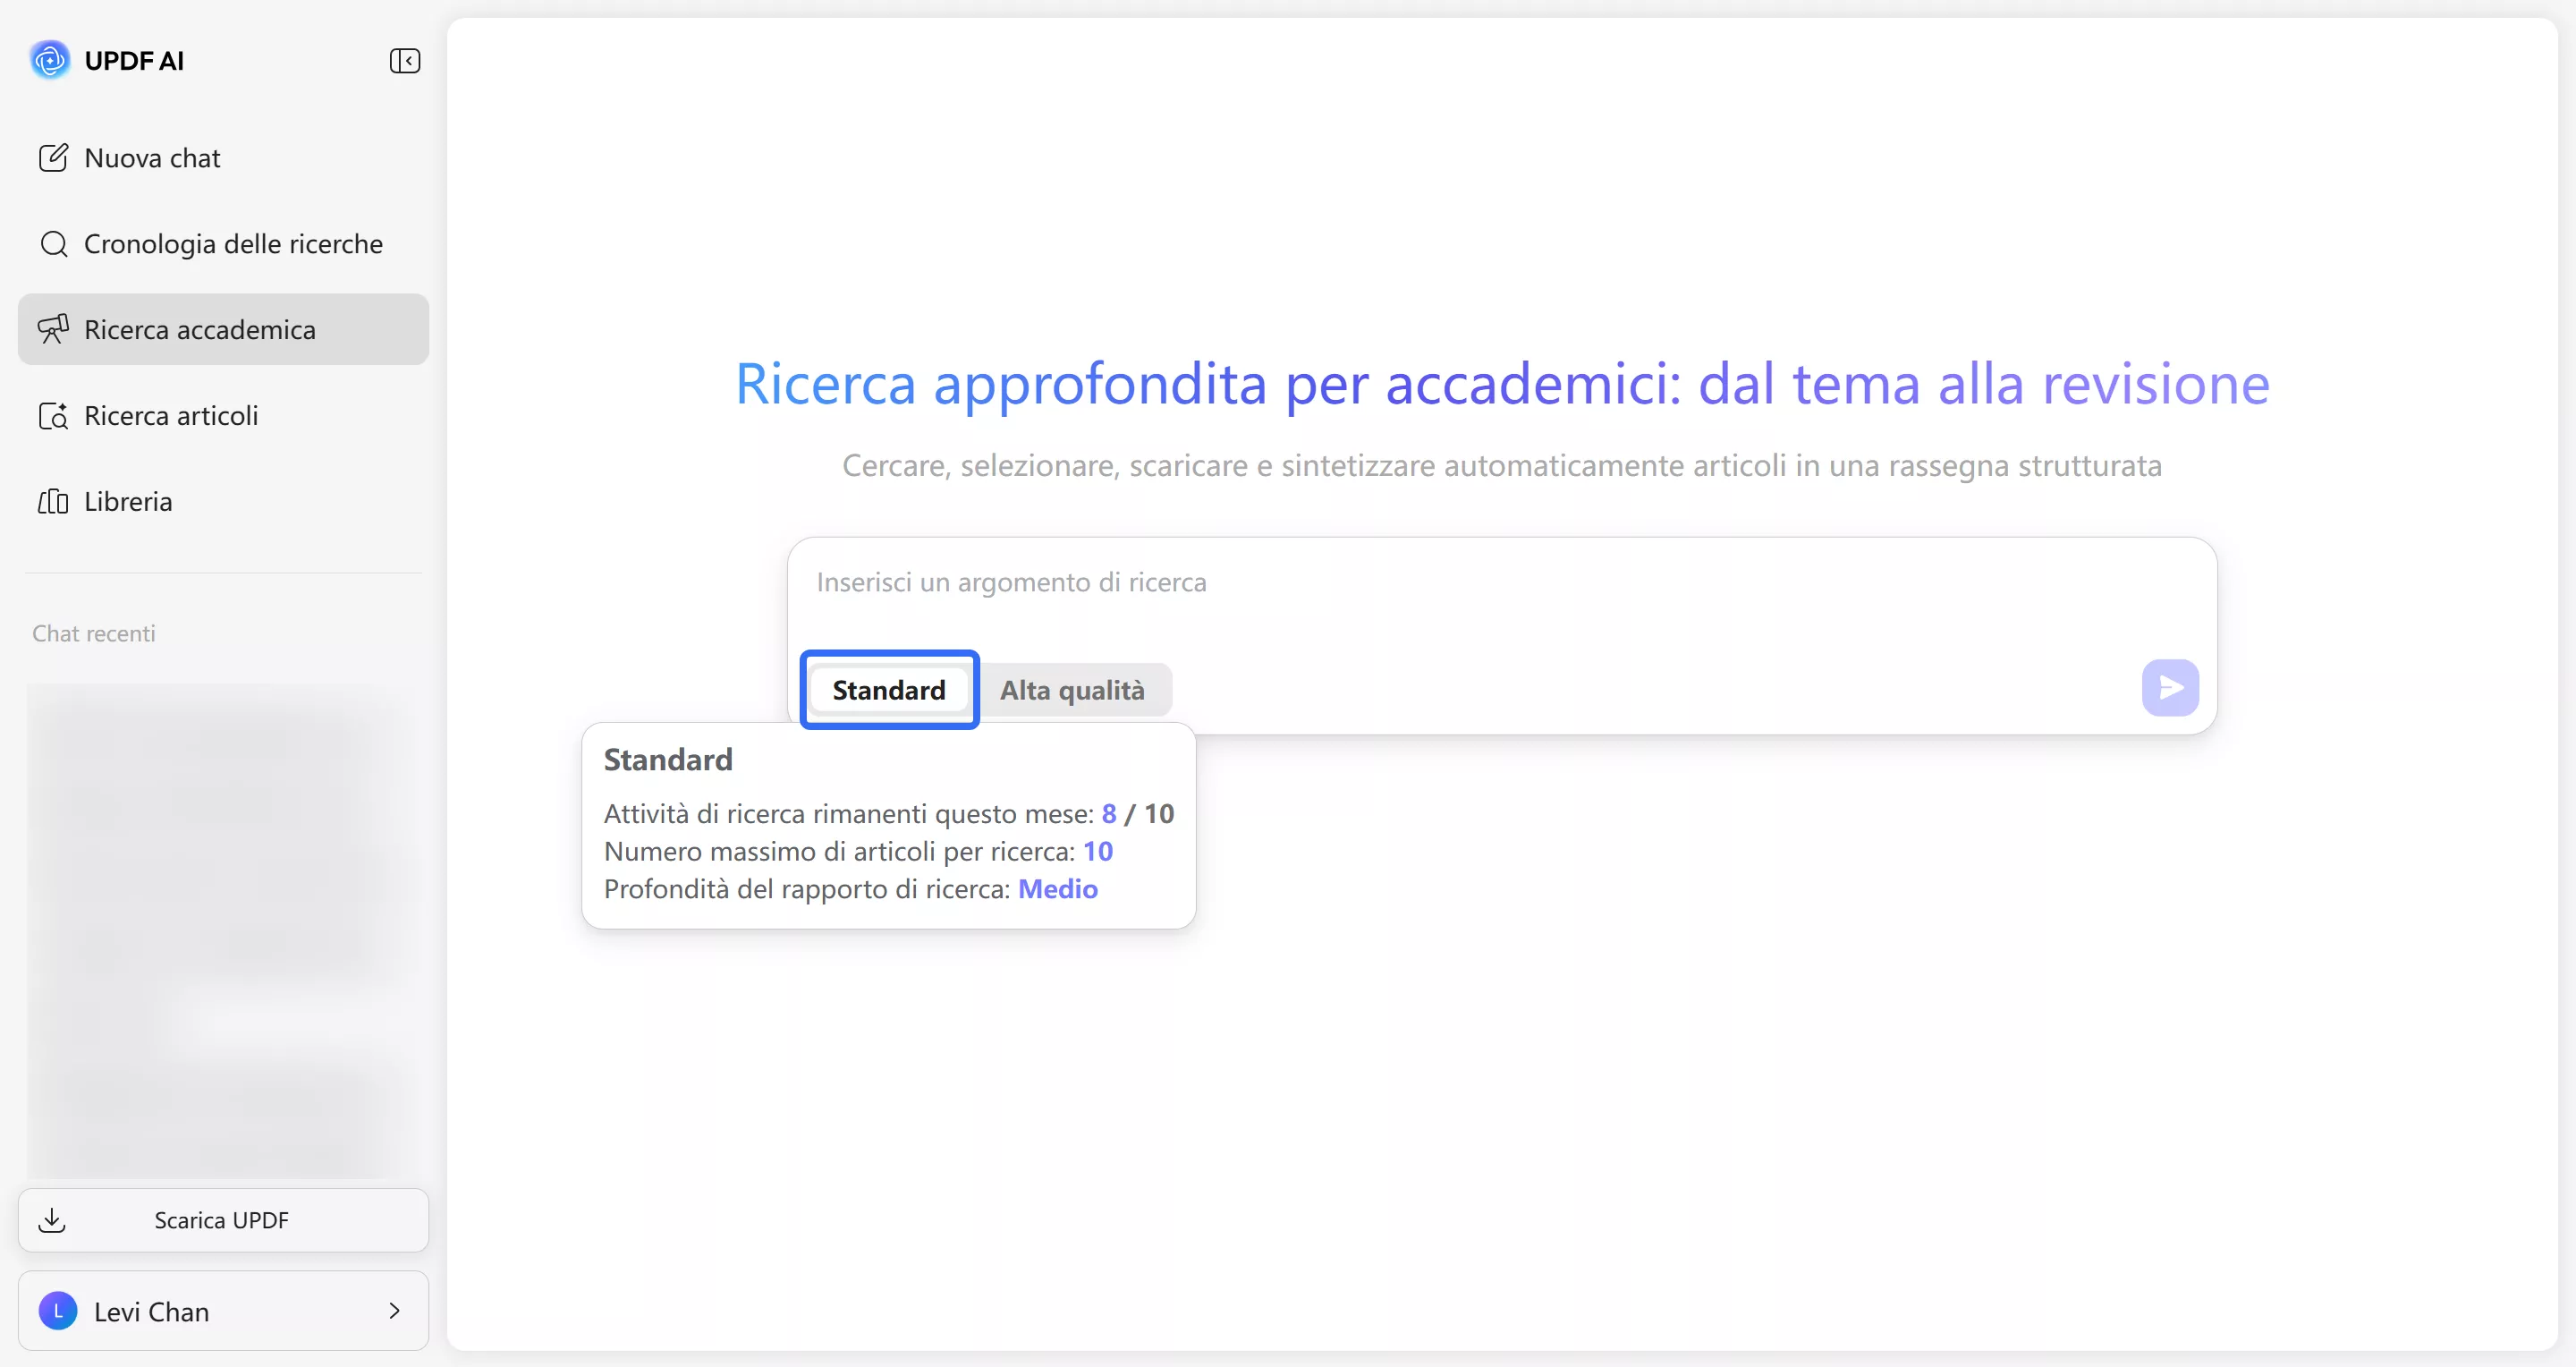Click the Ricerca articoli document-search icon
The image size is (2576, 1367).
coord(53,416)
